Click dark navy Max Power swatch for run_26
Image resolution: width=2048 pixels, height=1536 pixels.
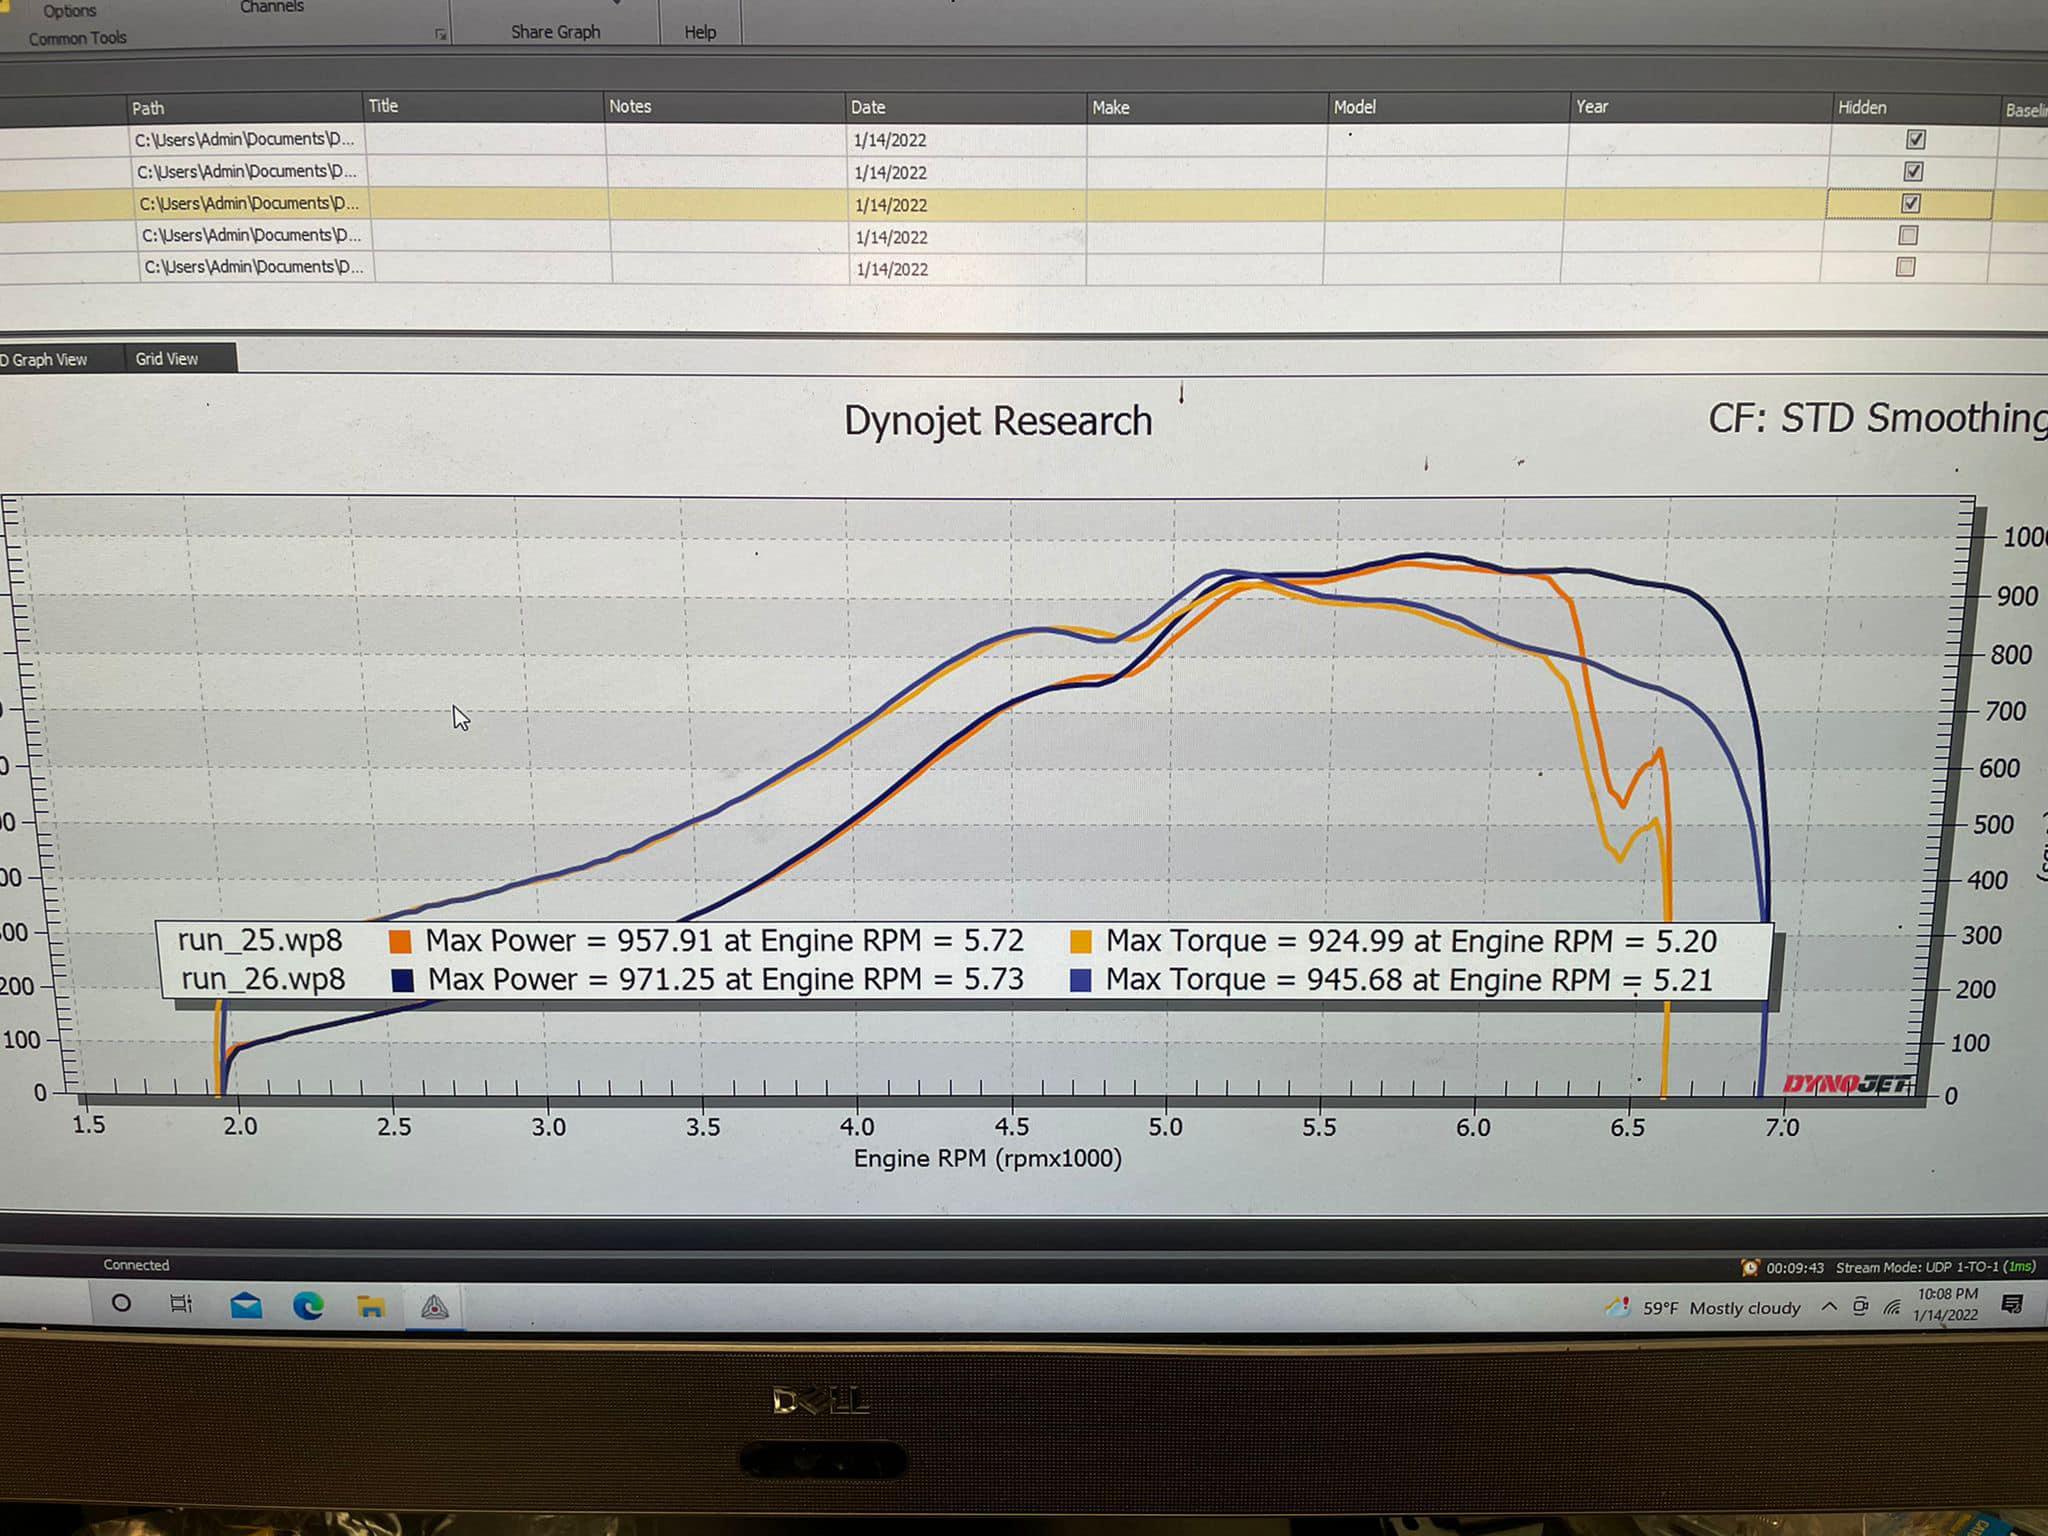pyautogui.click(x=402, y=980)
